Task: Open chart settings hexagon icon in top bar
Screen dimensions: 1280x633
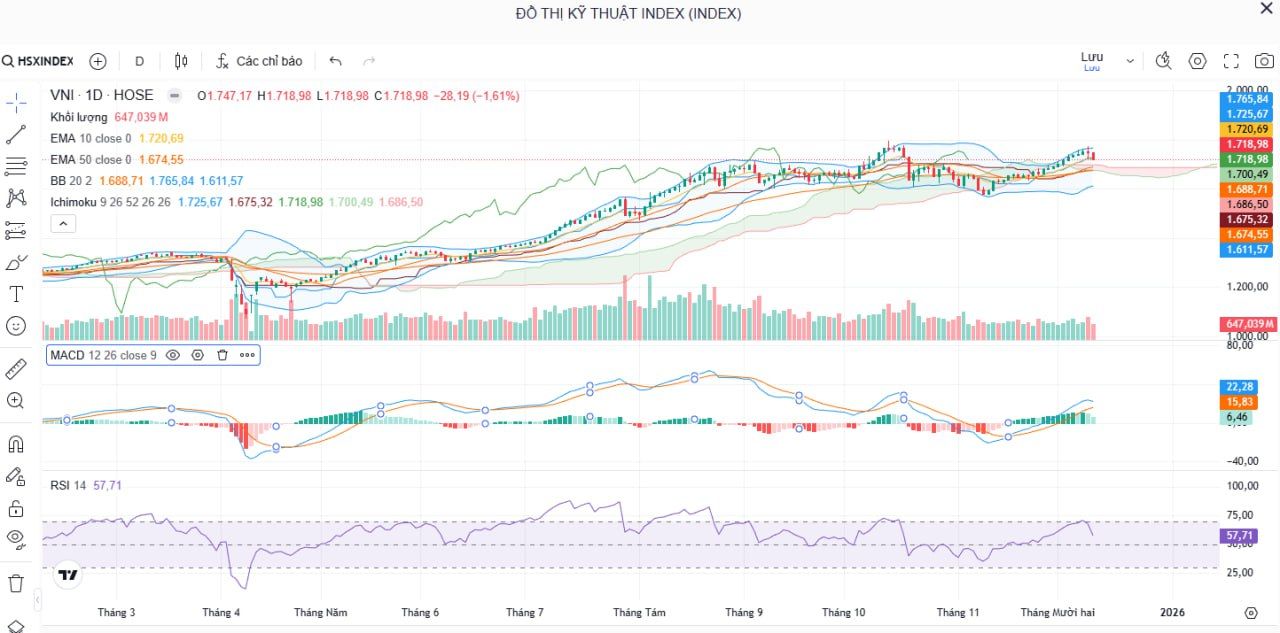Action: [1197, 61]
